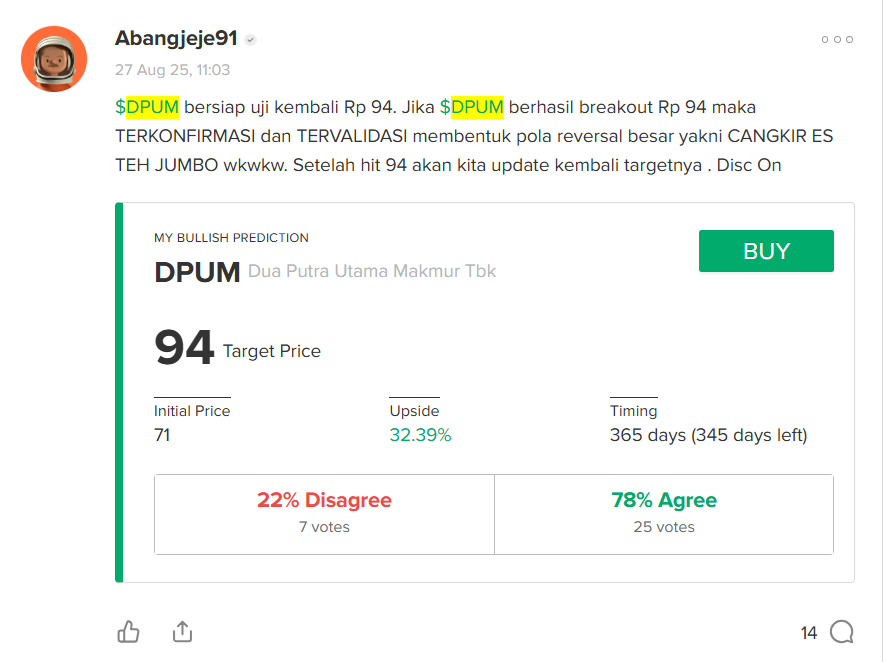Click Abangjeje91 astronaut avatar
This screenshot has height=662, width=883.
pos(54,59)
